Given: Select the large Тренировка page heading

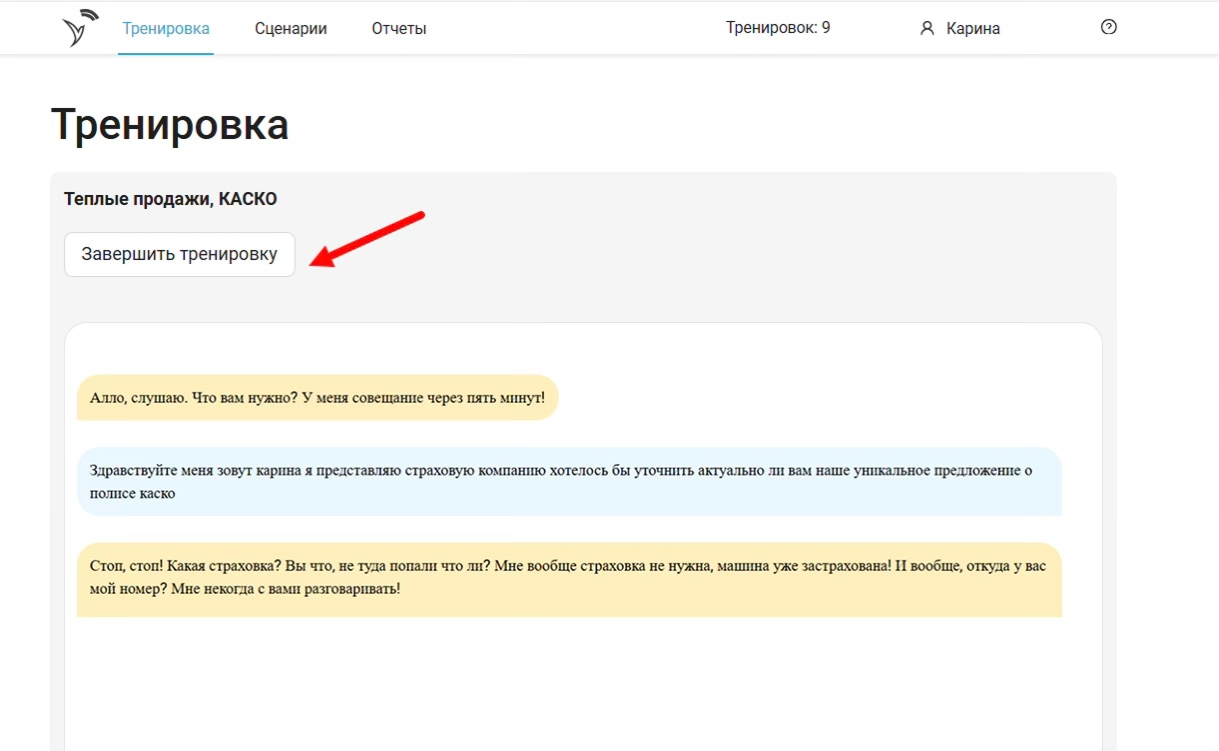Looking at the screenshot, I should pos(170,125).
